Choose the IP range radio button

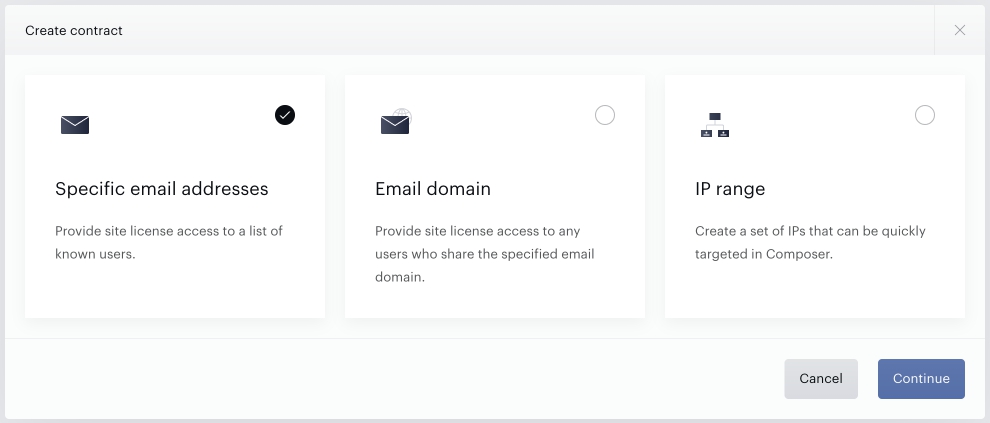[x=925, y=115]
